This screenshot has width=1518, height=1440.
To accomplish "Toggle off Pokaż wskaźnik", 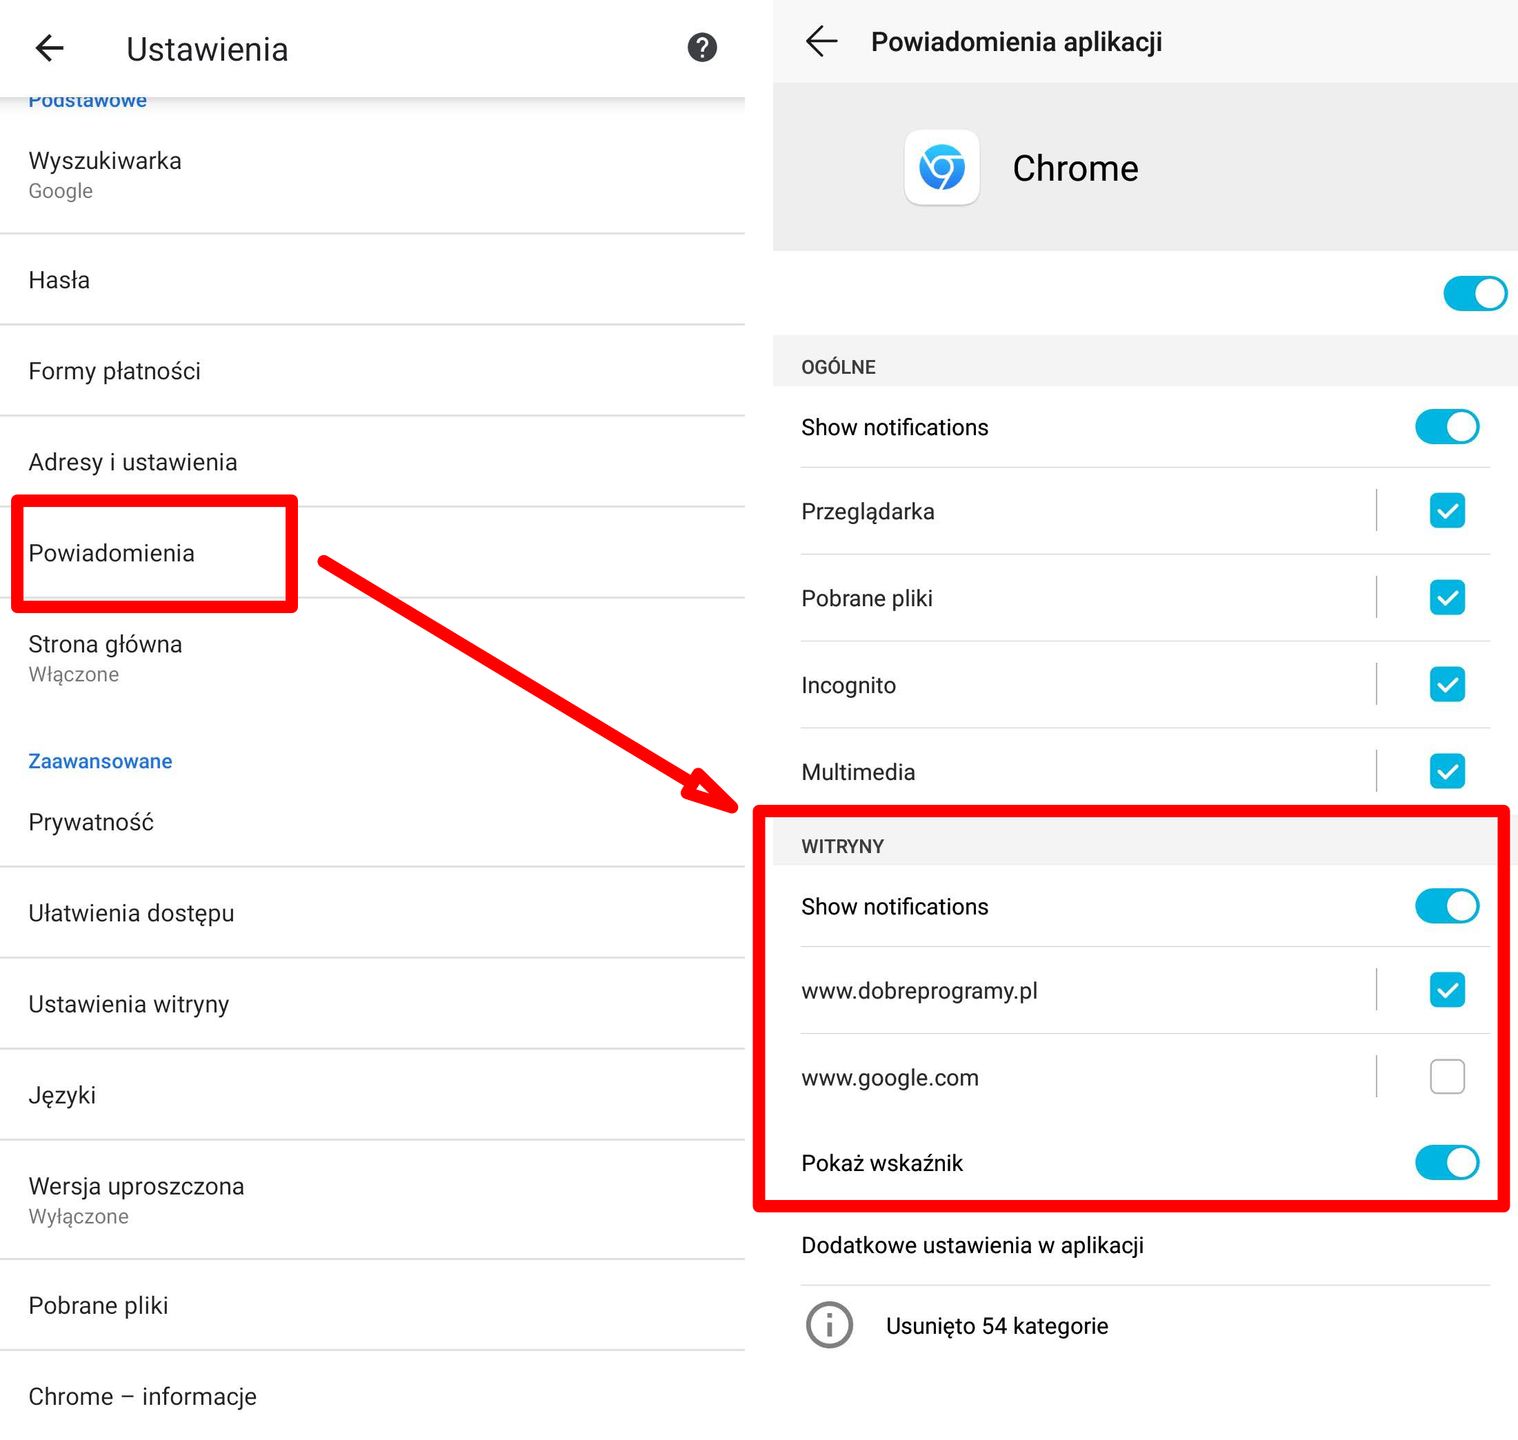I will (1447, 1163).
